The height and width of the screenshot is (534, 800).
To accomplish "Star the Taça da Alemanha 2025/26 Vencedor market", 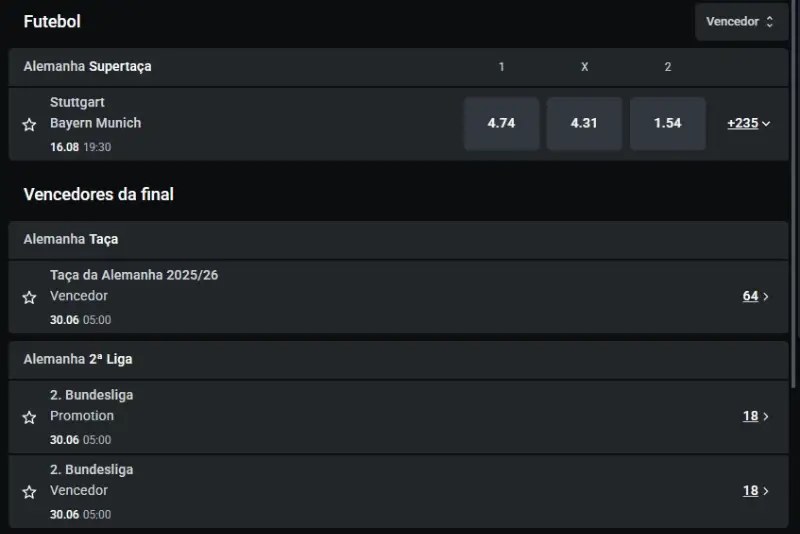I will pos(30,297).
